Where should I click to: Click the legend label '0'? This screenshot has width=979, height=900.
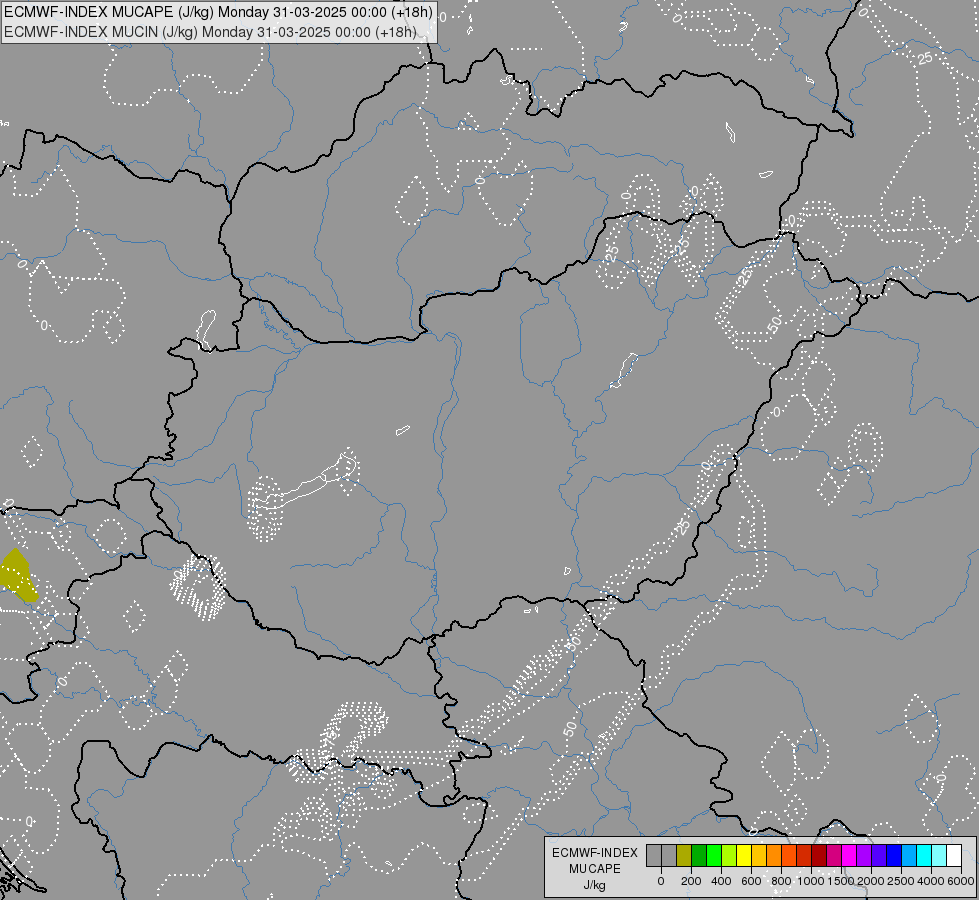(661, 881)
